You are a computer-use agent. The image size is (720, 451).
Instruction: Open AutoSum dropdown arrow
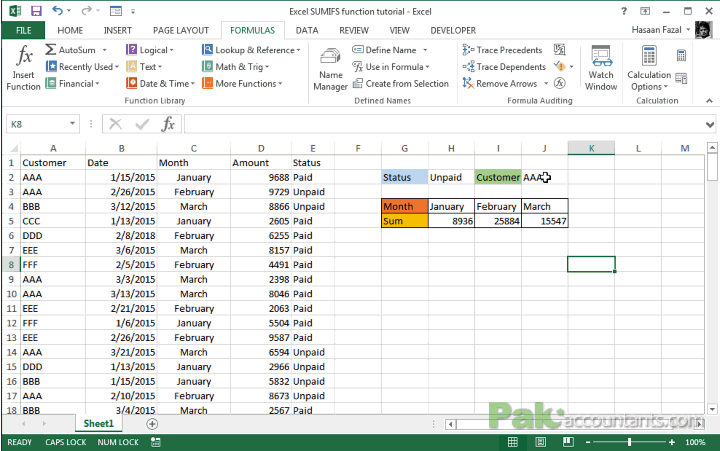pos(105,50)
